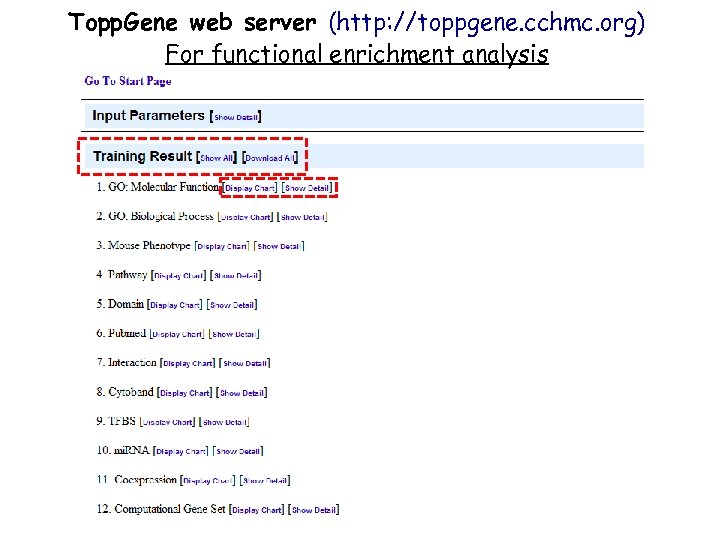Show Detail for miRNA
720x540 pixels.
238,452
